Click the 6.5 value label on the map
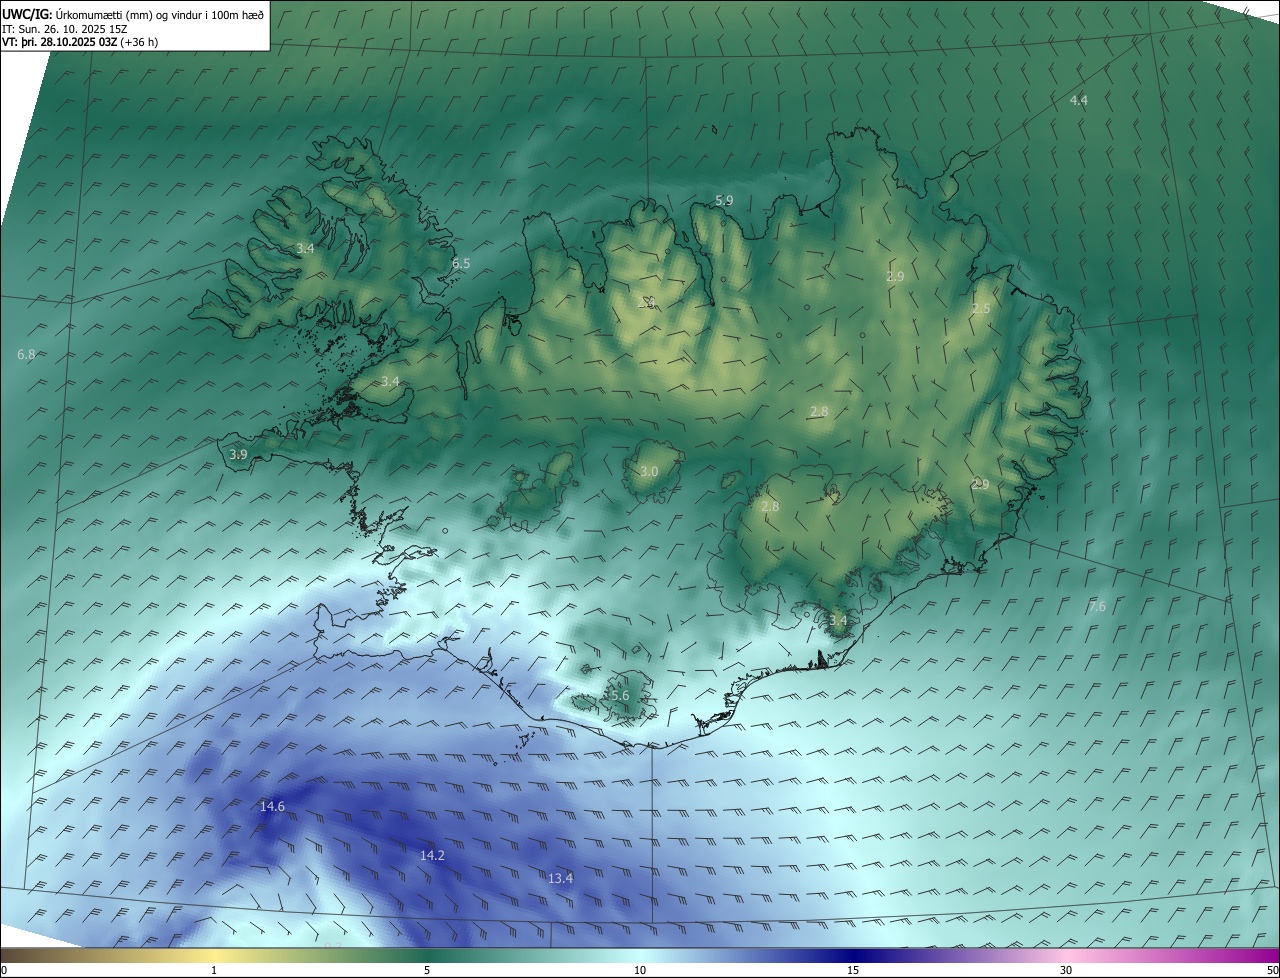The image size is (1280, 978). pyautogui.click(x=461, y=263)
